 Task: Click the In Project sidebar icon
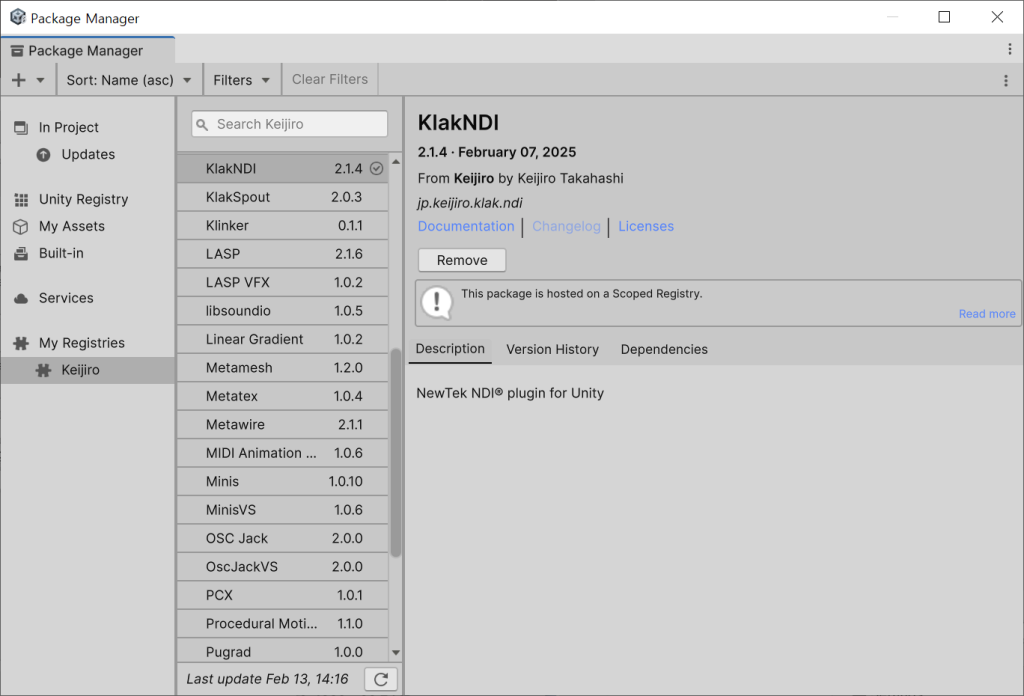click(22, 127)
